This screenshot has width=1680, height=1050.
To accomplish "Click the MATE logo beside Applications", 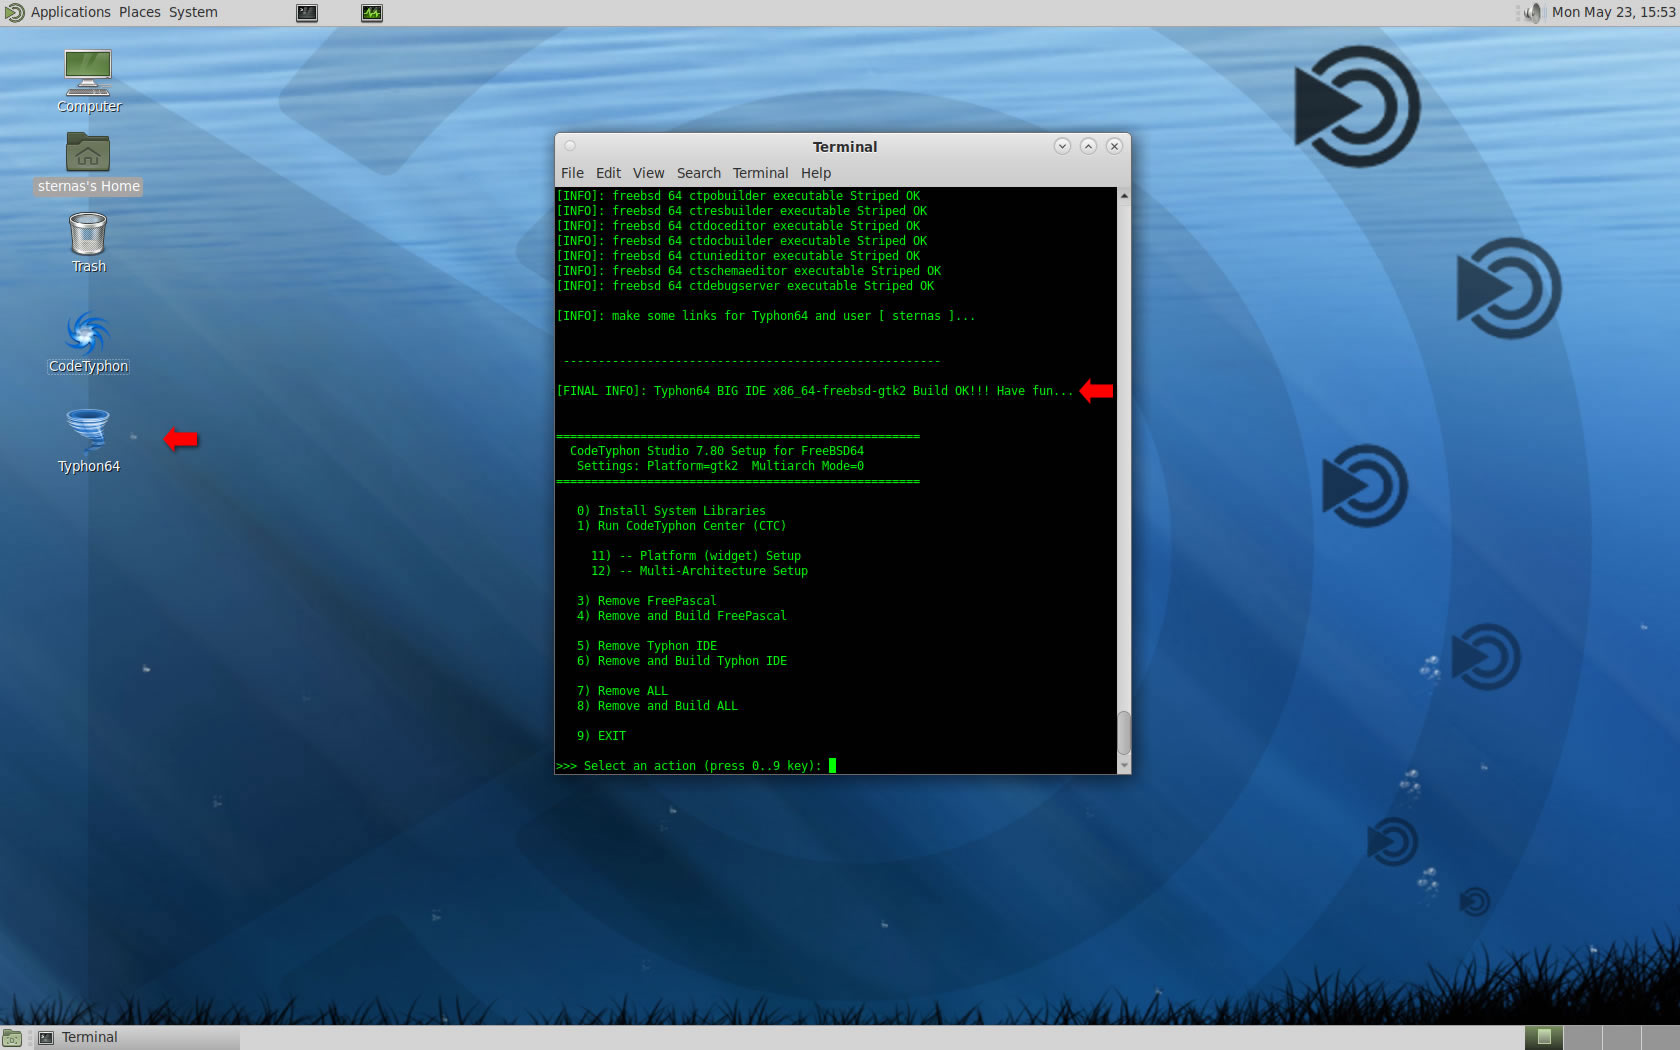I will click(14, 13).
